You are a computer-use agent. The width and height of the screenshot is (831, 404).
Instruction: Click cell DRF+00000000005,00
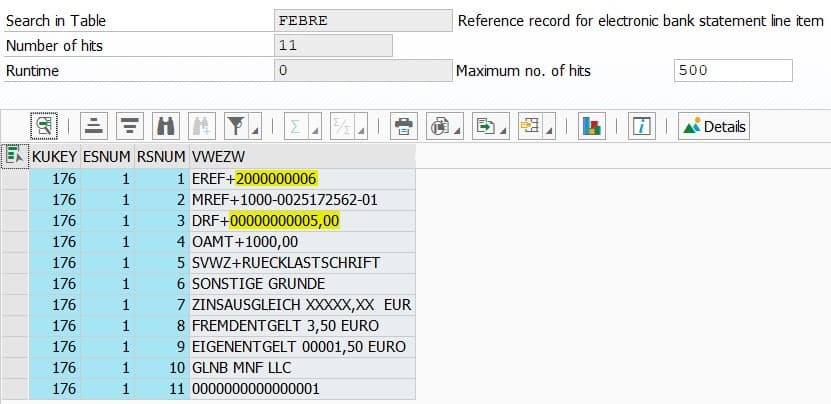303,221
